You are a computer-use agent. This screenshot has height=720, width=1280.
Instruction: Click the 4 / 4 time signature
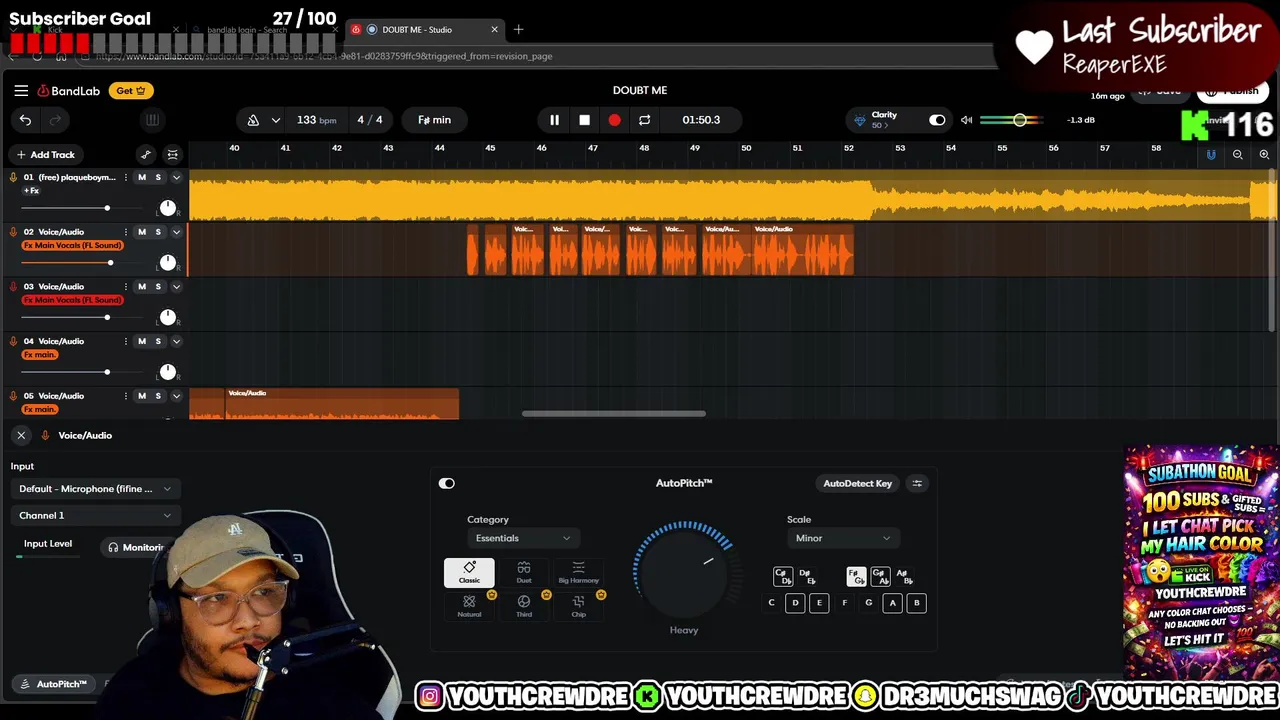(x=370, y=120)
